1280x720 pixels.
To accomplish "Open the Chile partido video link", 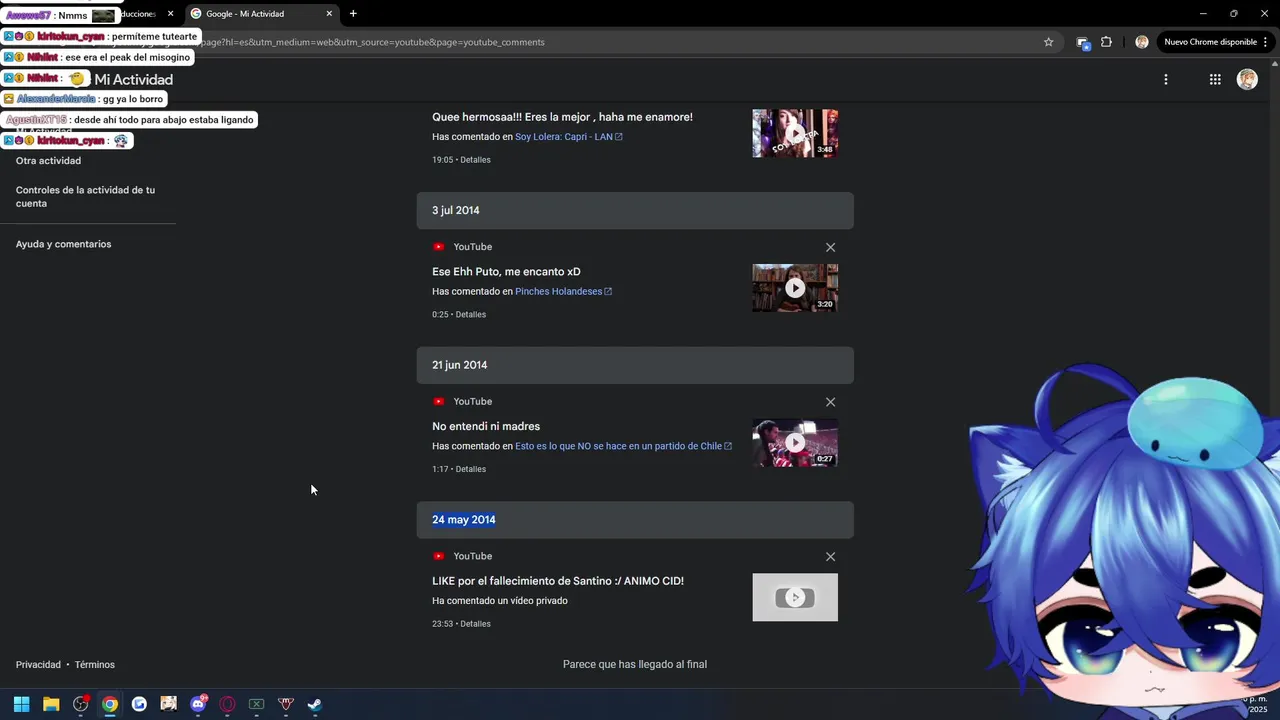I will click(x=623, y=446).
